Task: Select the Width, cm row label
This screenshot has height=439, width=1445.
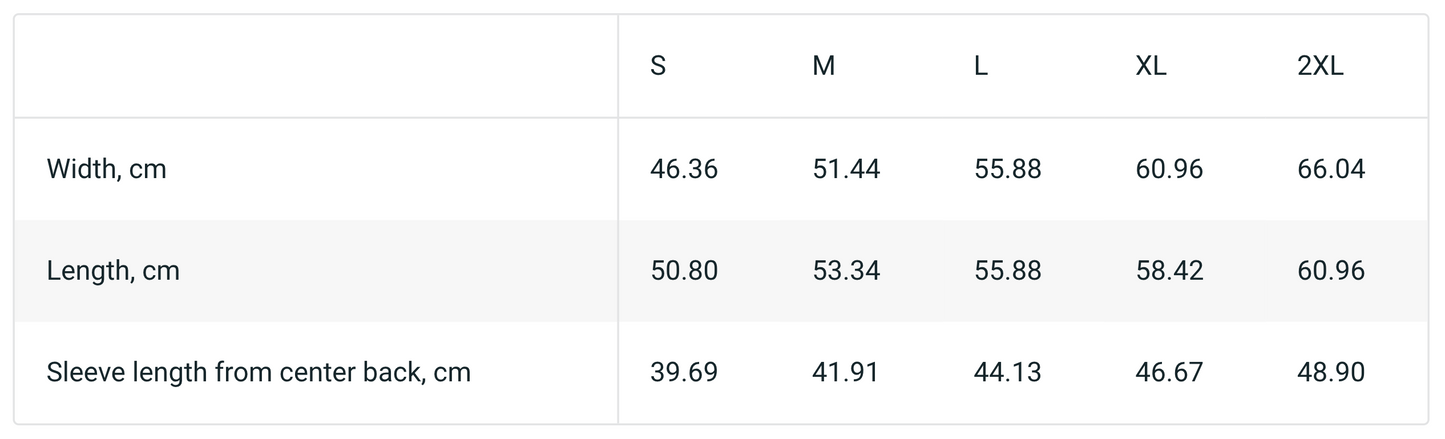Action: (x=106, y=170)
